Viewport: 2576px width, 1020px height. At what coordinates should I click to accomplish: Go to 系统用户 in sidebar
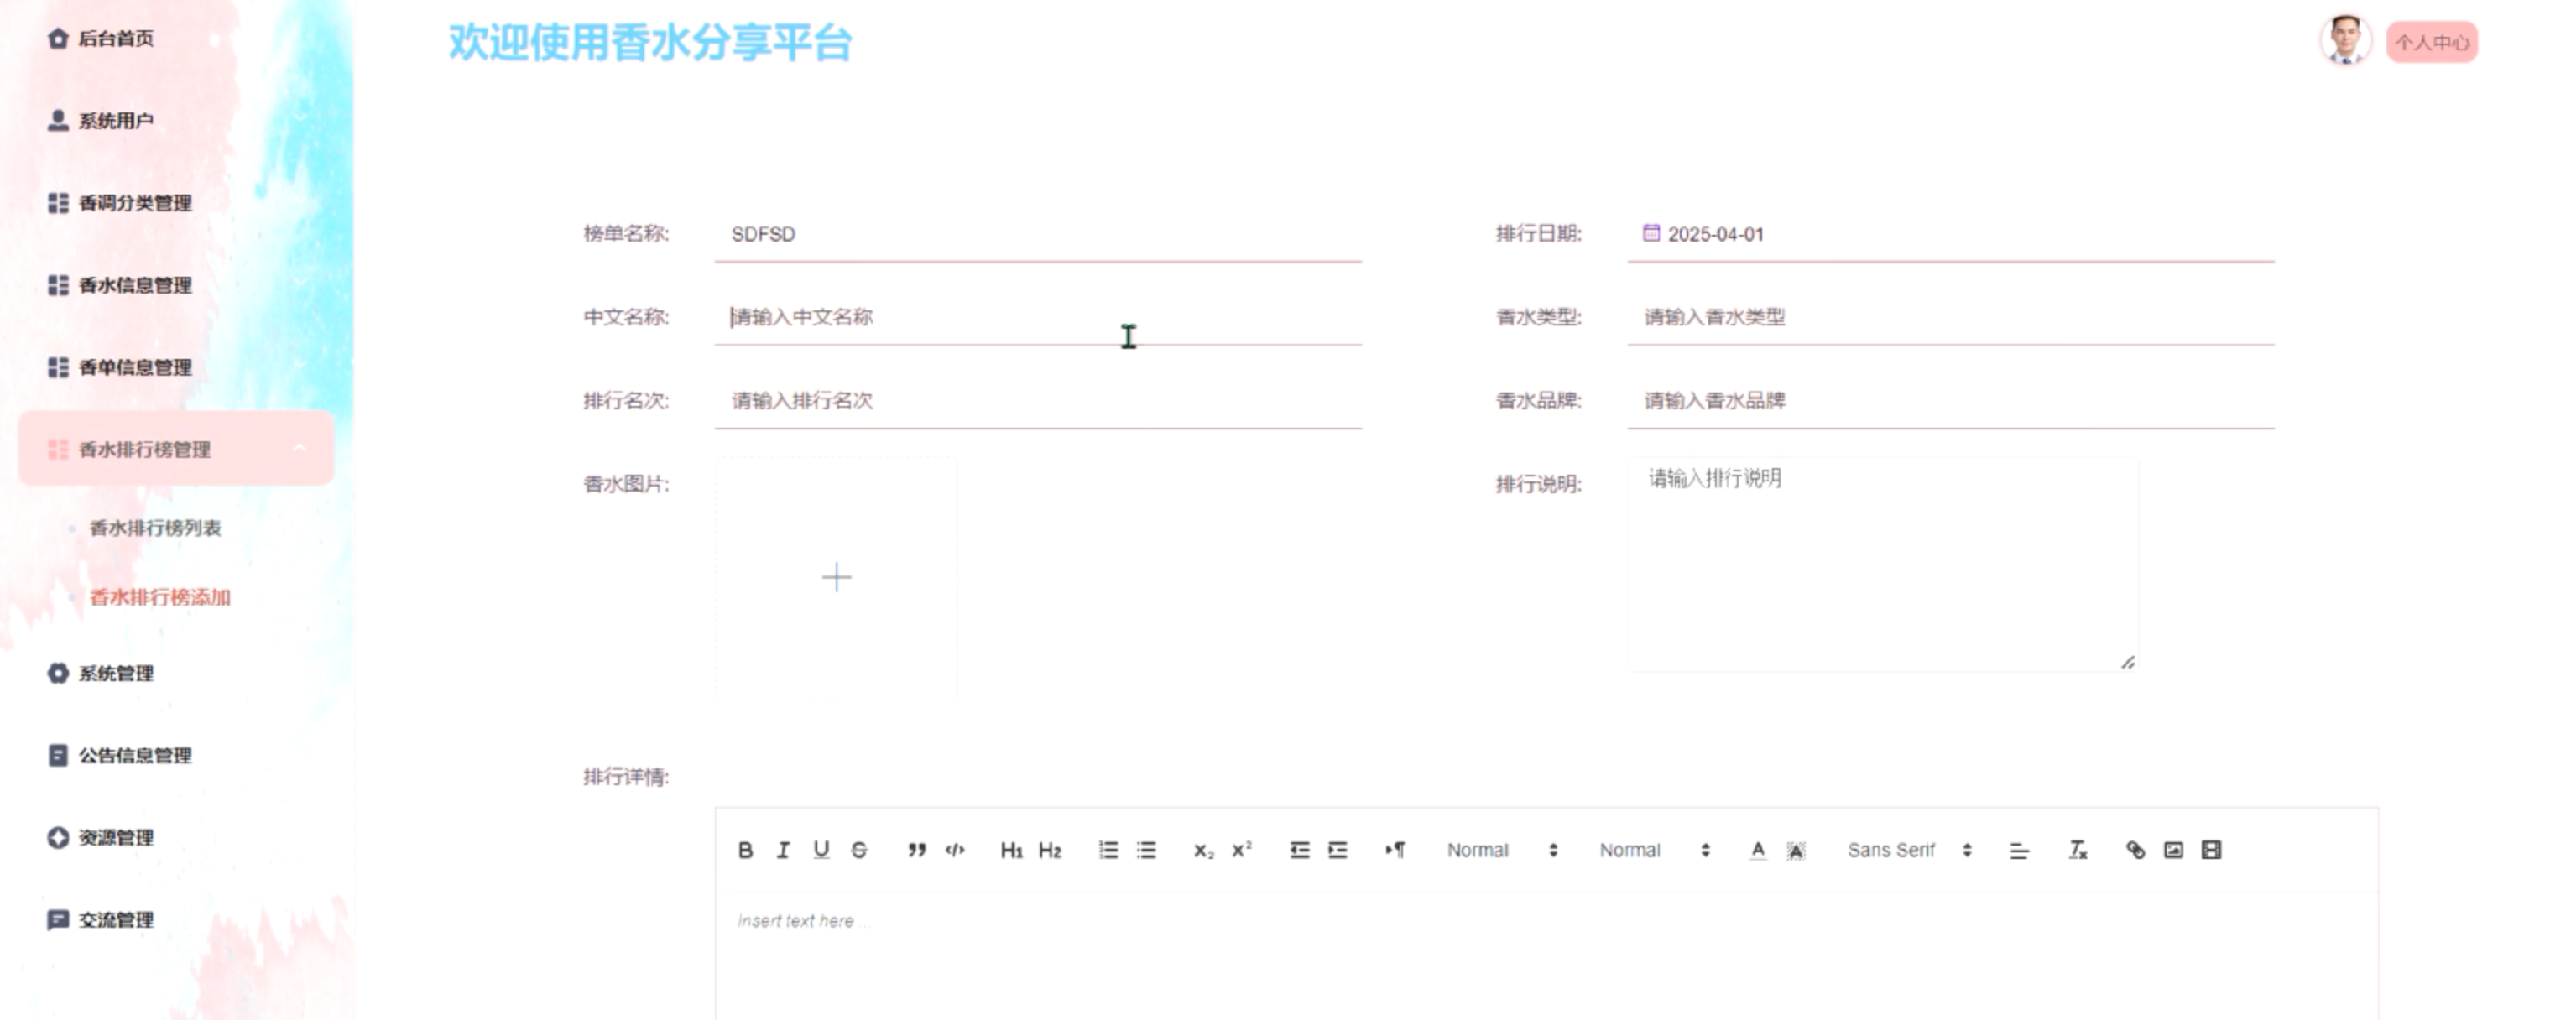coord(115,121)
